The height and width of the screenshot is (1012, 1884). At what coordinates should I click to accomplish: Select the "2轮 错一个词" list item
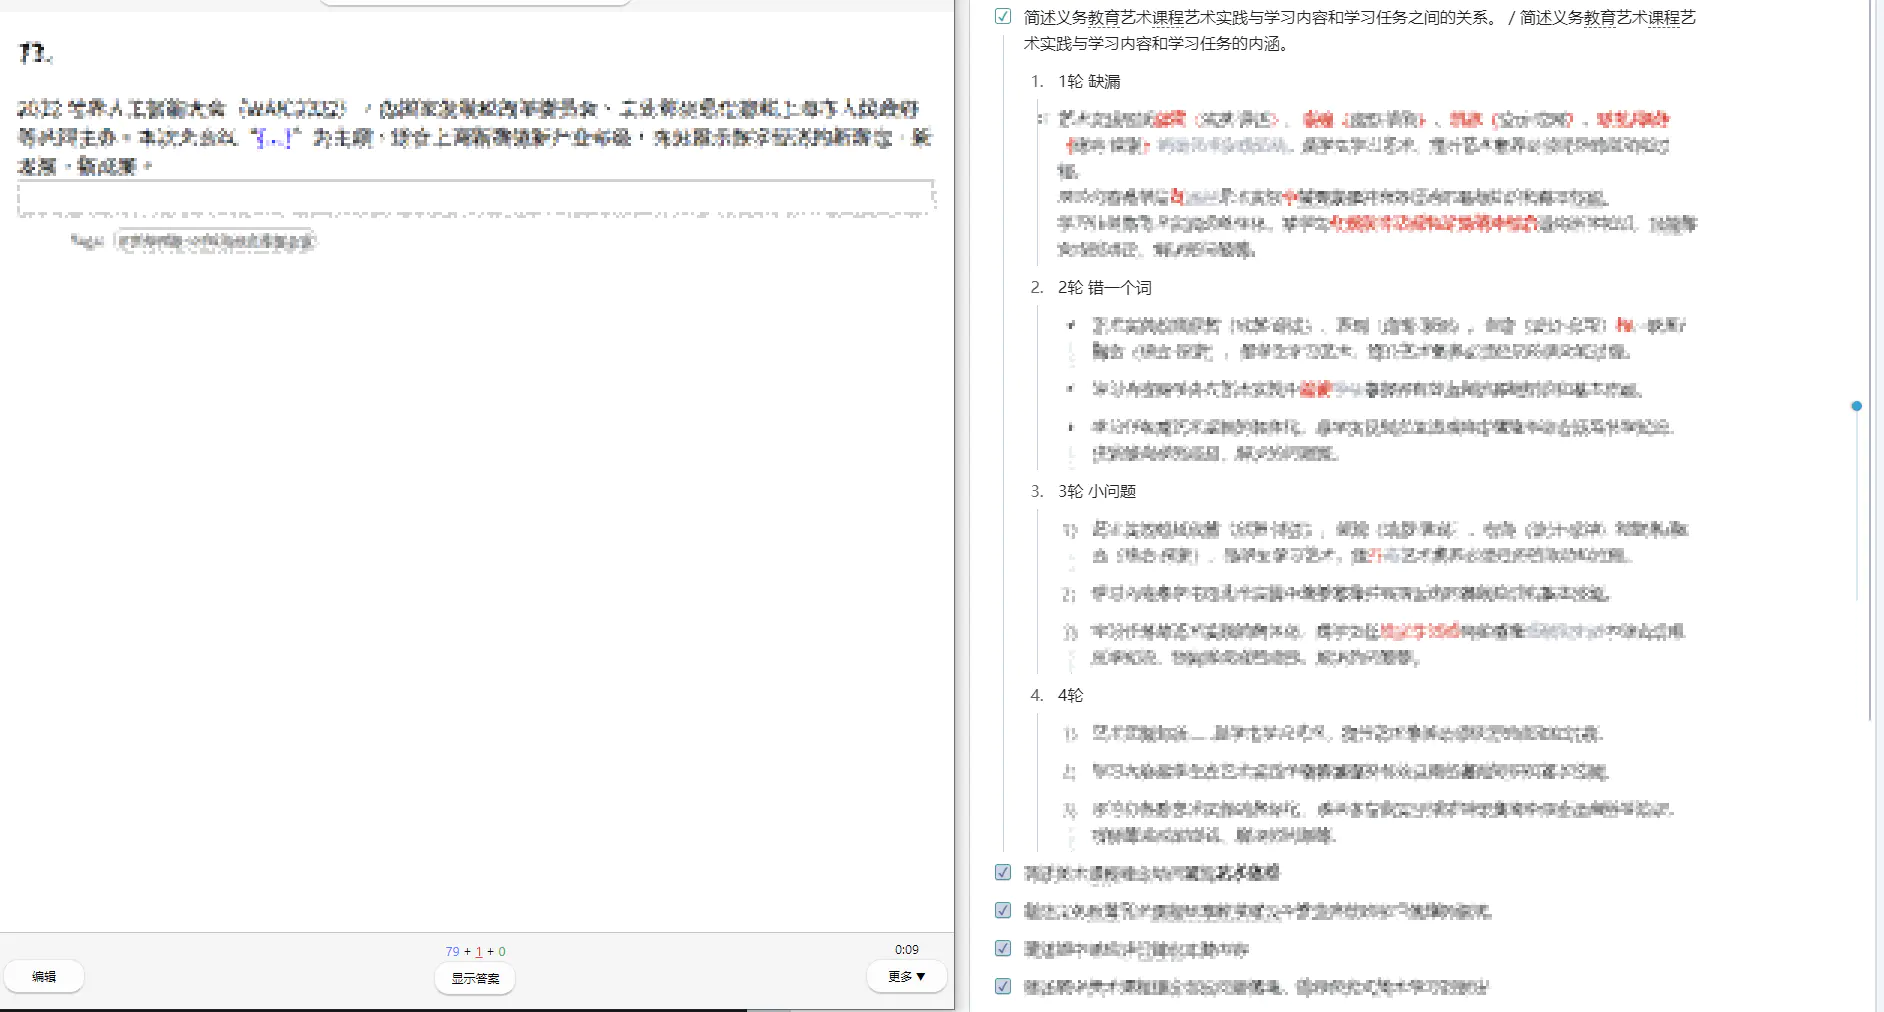click(x=1104, y=287)
